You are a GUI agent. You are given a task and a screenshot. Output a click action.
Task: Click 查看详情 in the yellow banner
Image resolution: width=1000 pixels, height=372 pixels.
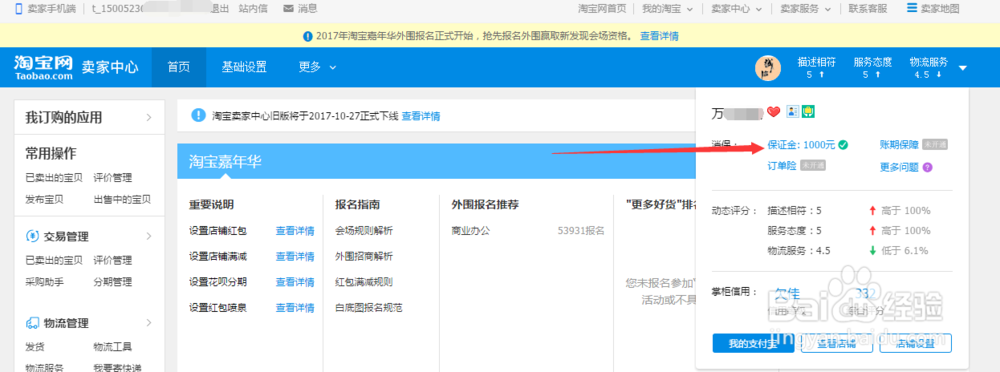[x=659, y=36]
